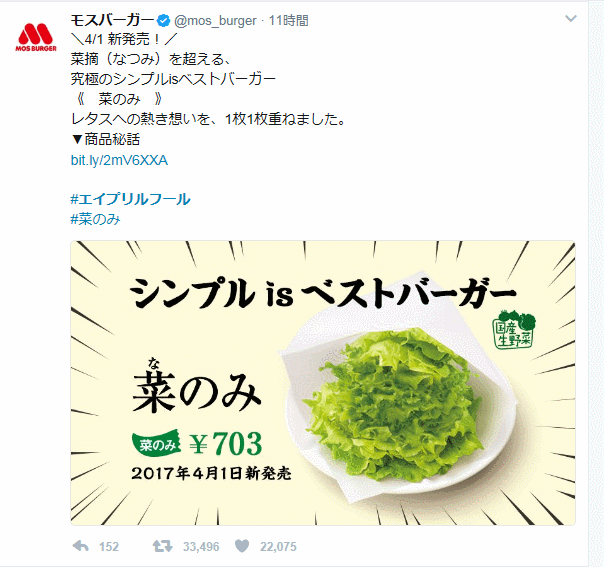The image size is (604, 567).
Task: Open the lettuce promo image
Action: click(323, 382)
